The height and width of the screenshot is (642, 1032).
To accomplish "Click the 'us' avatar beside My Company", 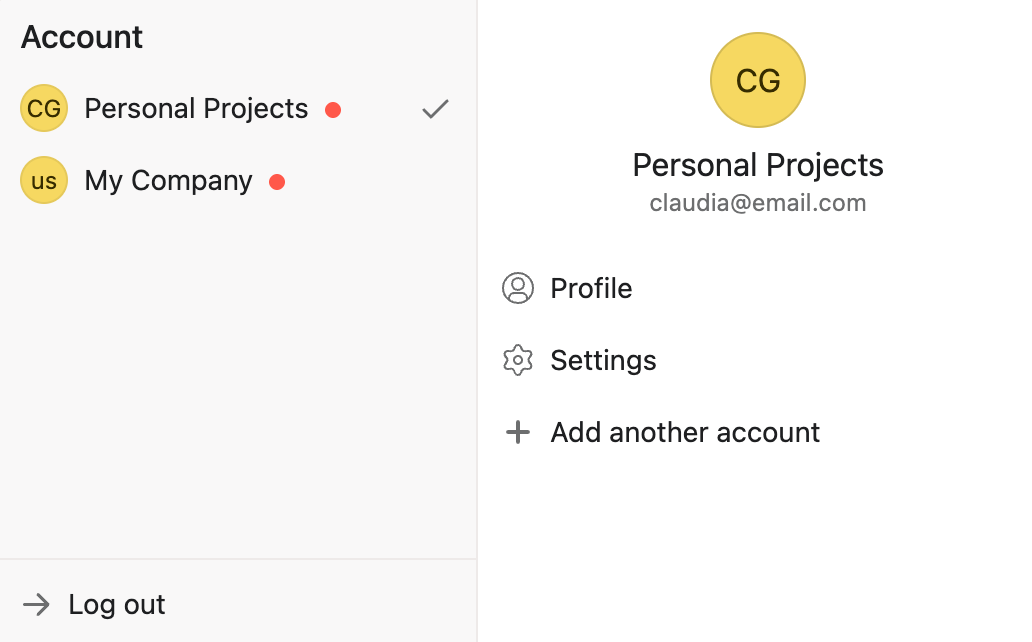I will 44,180.
